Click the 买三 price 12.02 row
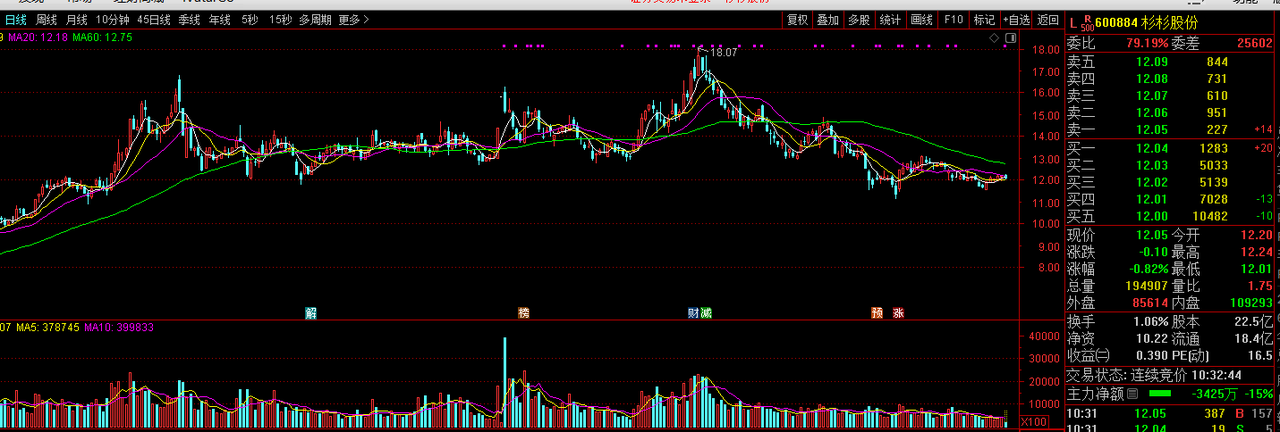 [1172, 182]
